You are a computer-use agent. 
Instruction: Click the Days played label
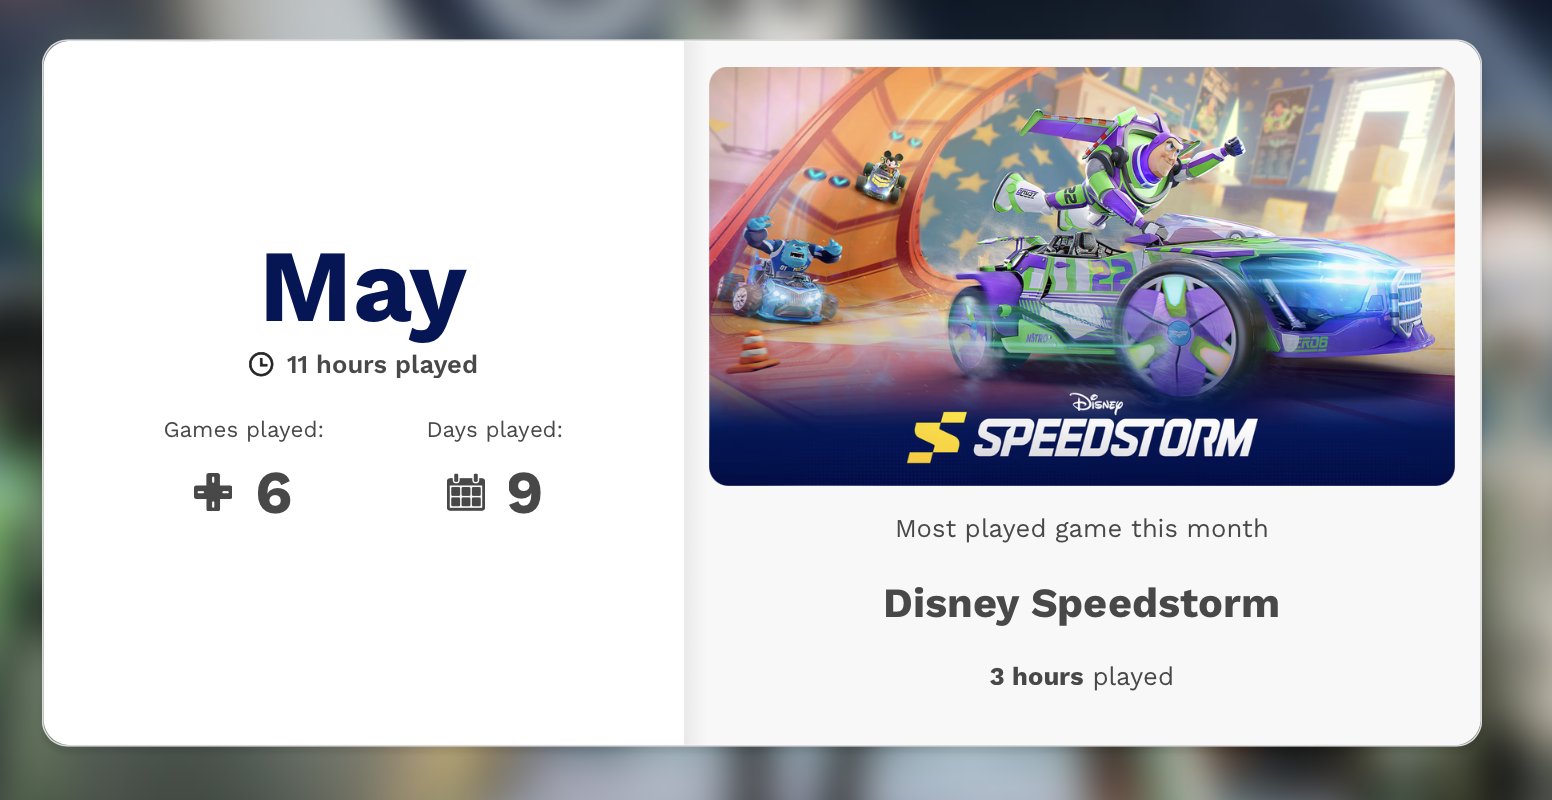point(495,430)
